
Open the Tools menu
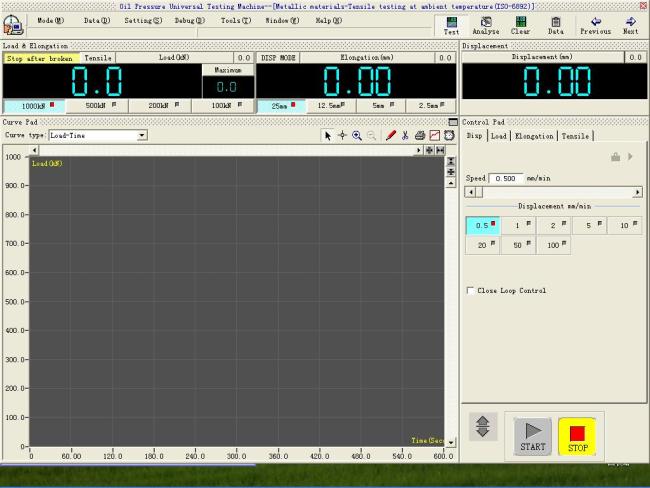[x=236, y=20]
